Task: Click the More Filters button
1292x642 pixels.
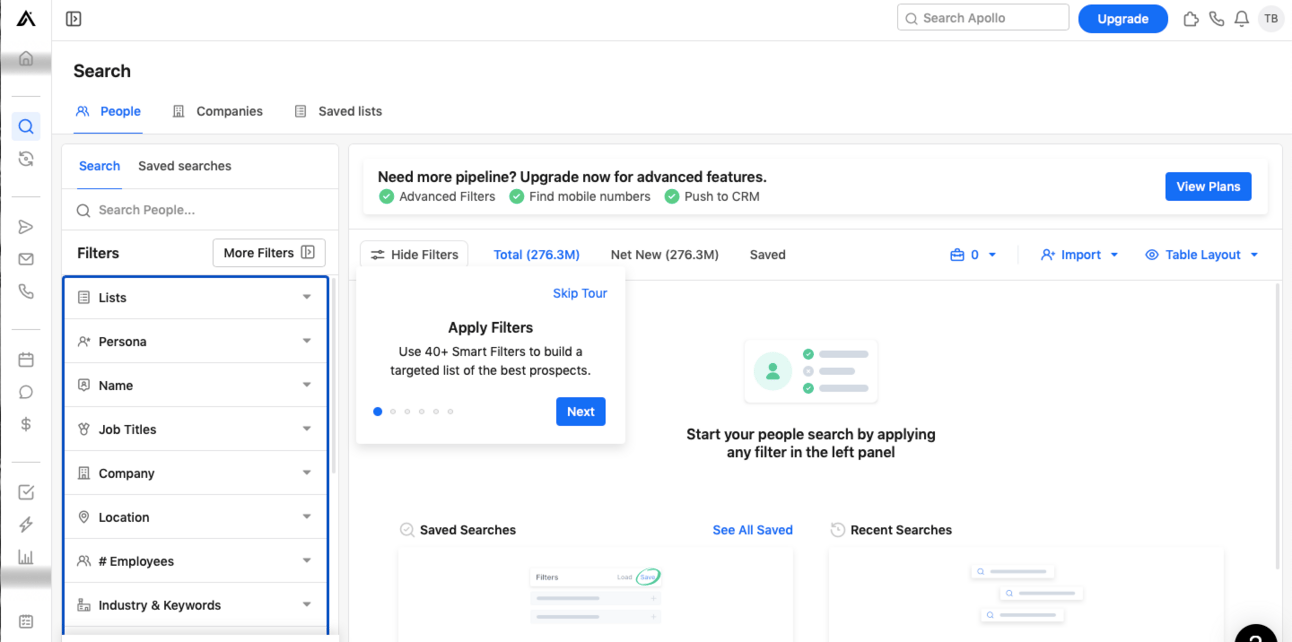Action: pyautogui.click(x=269, y=253)
